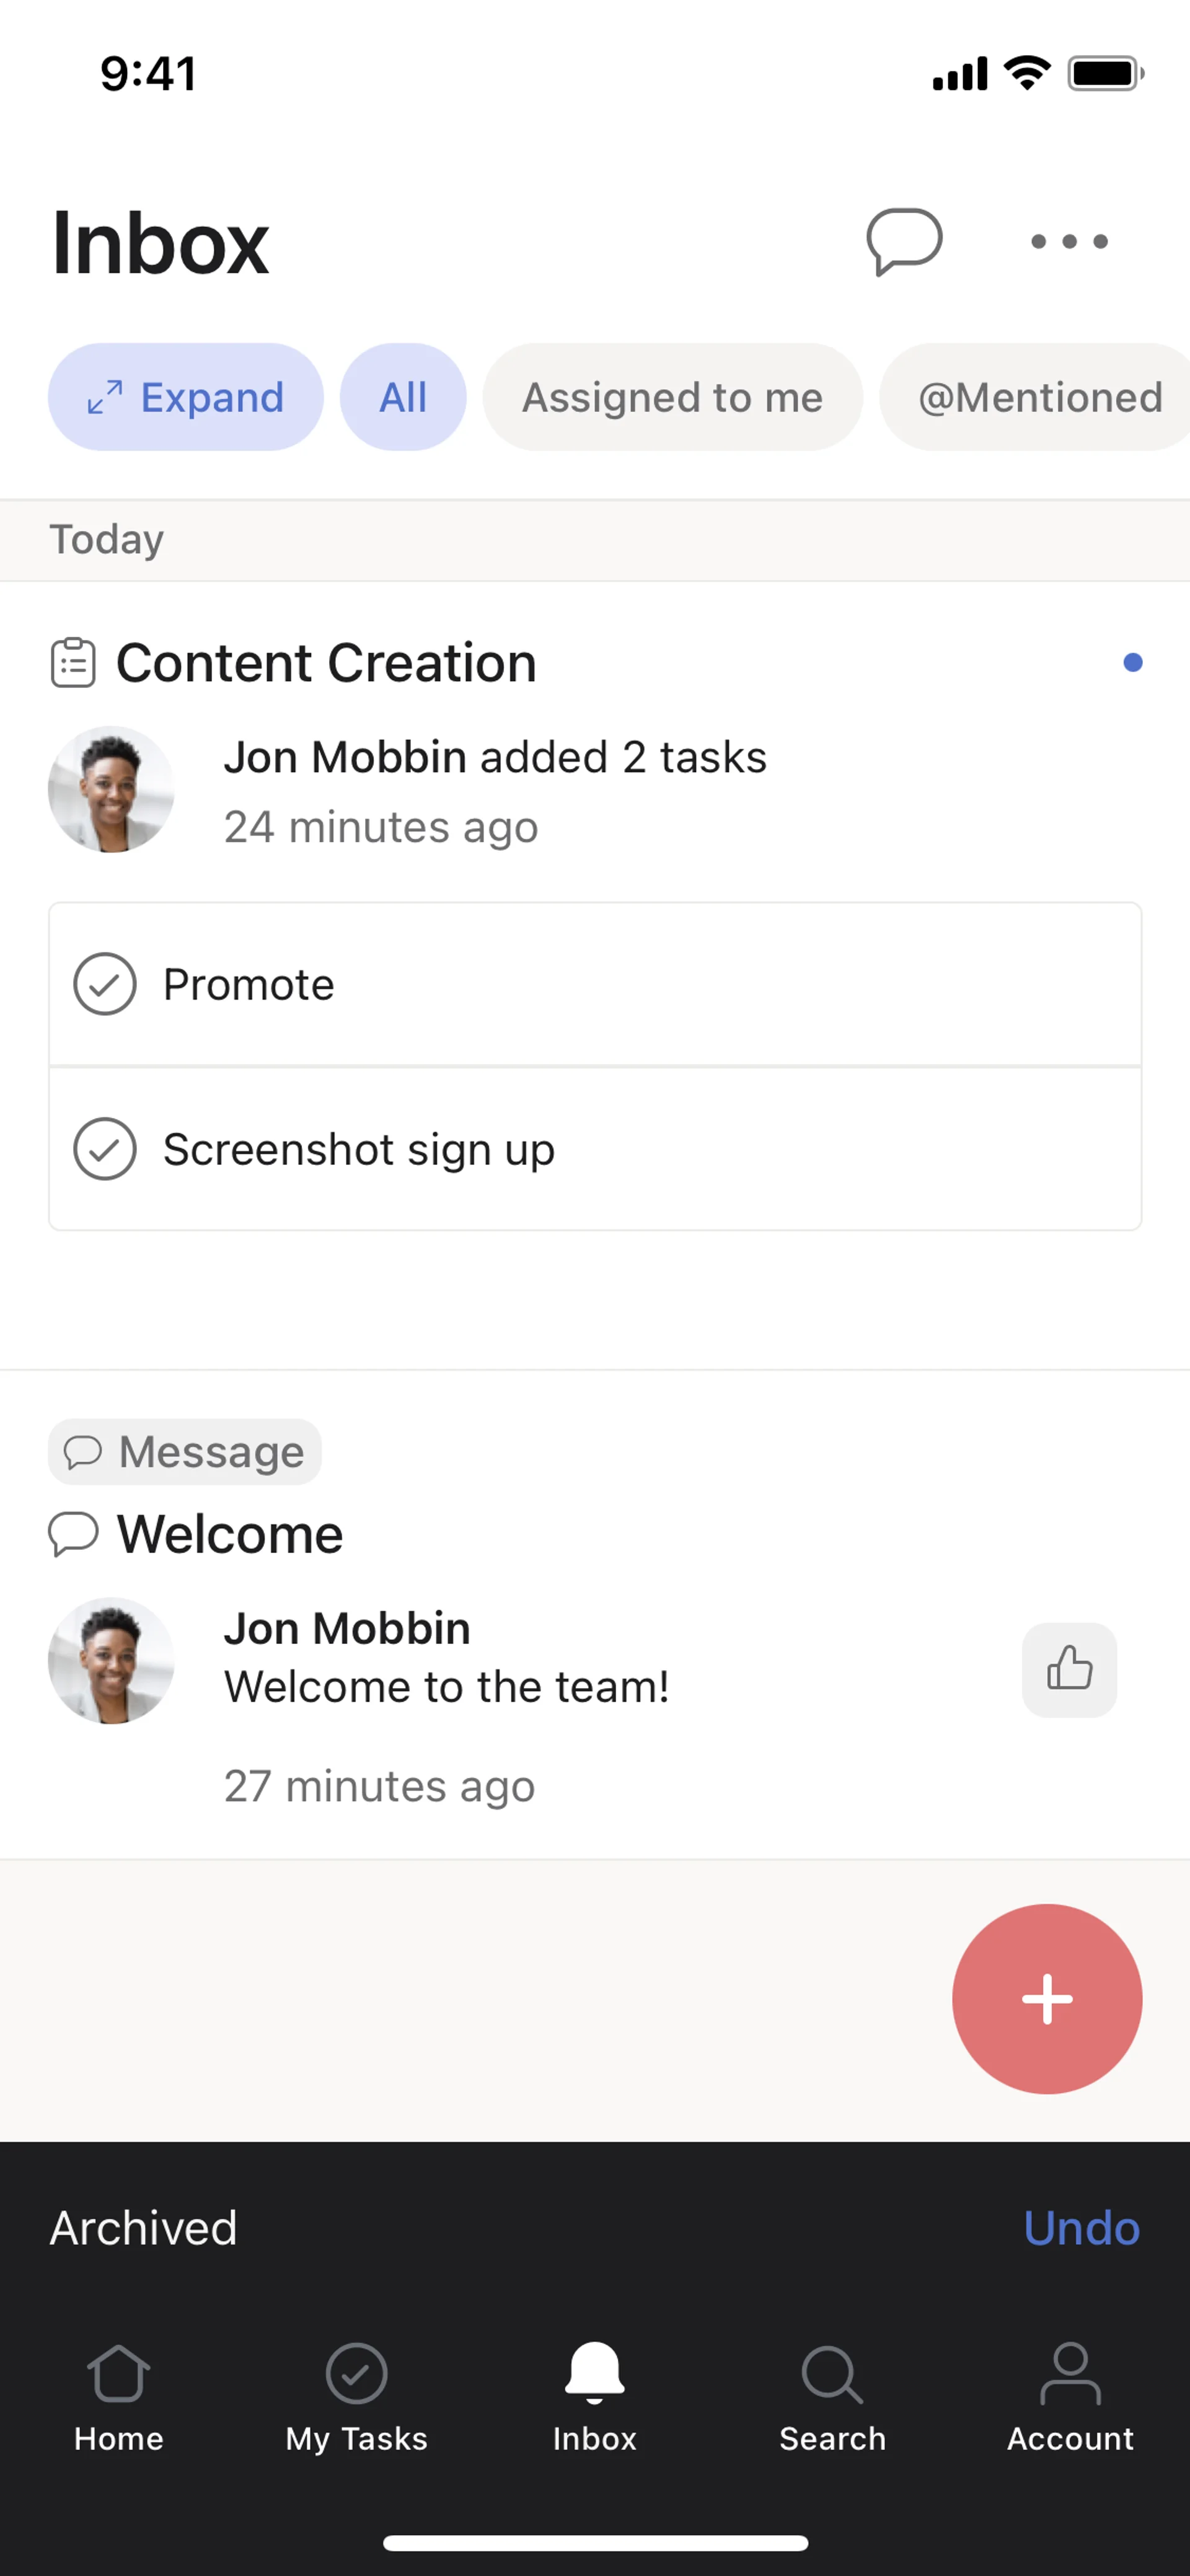Expand inbox notifications with Expand chip
The width and height of the screenshot is (1190, 2576).
pyautogui.click(x=186, y=397)
